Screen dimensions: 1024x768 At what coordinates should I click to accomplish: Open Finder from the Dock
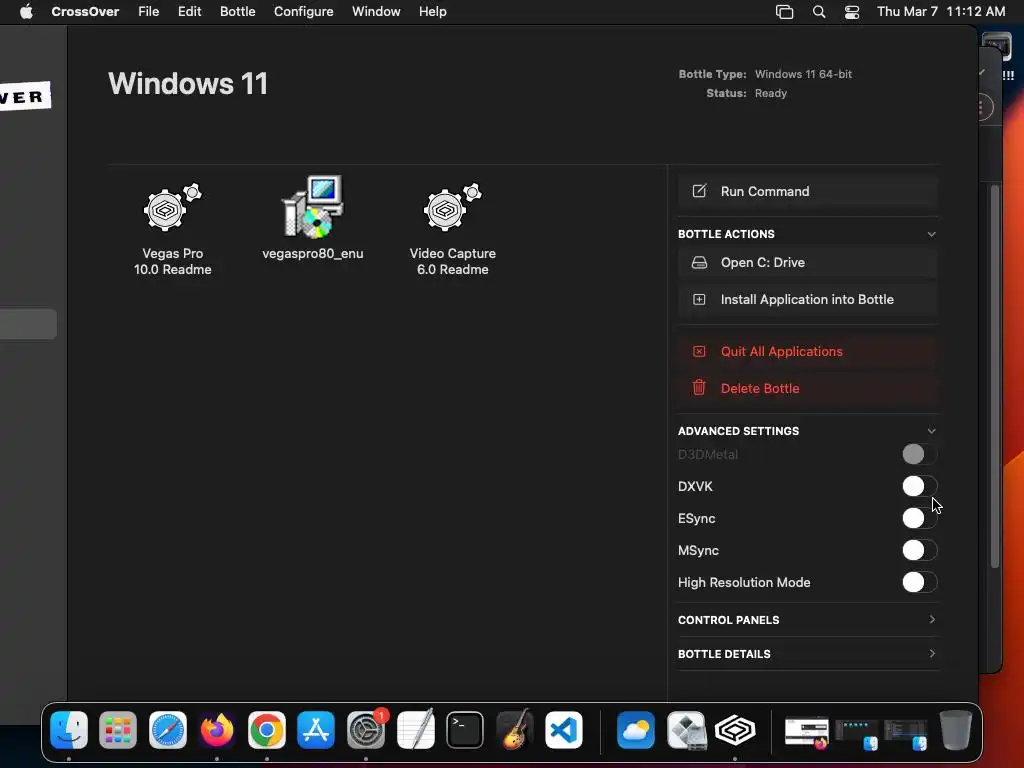[69, 730]
